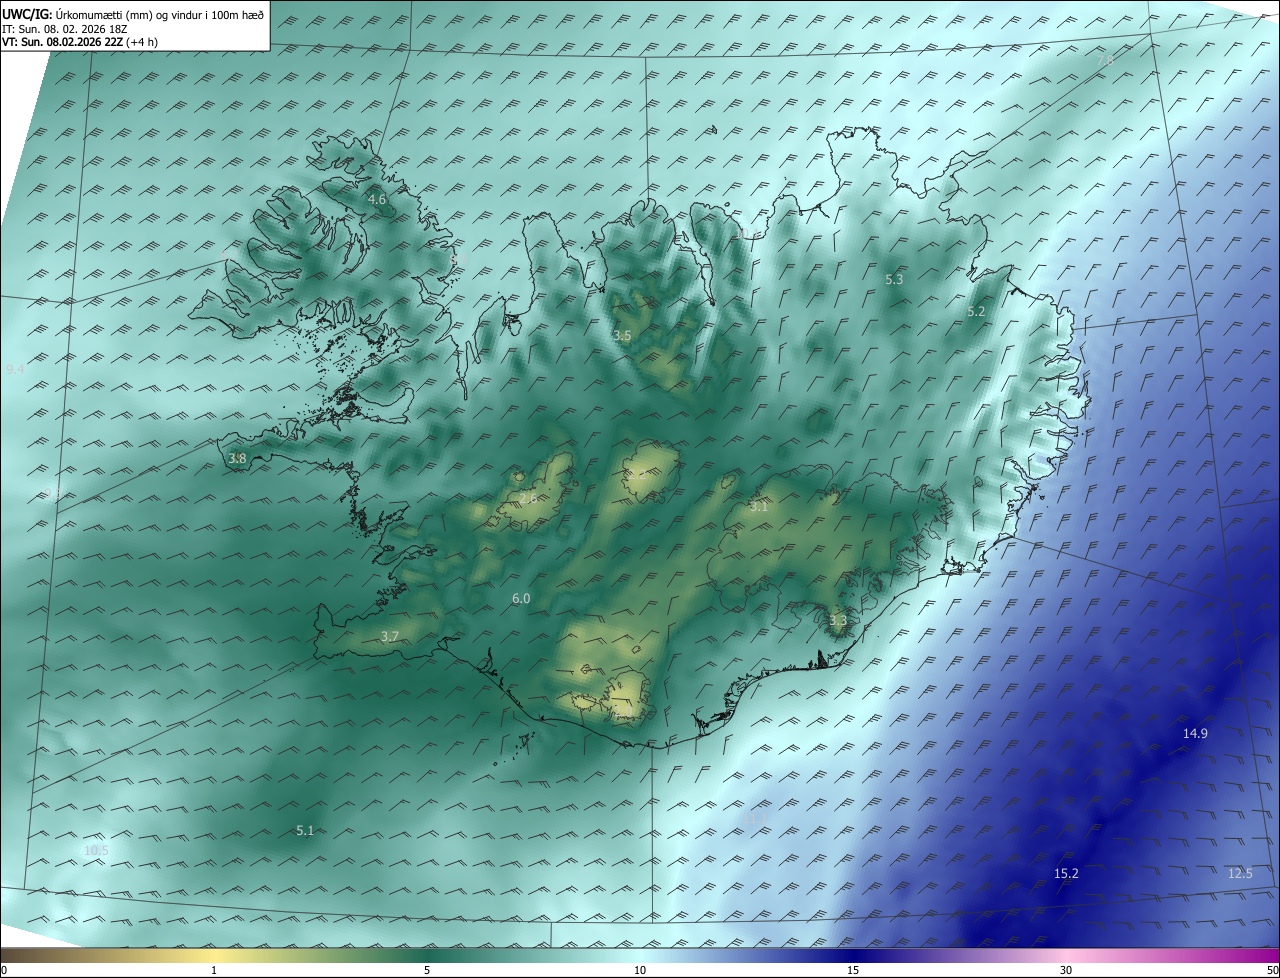Click the legend tick label '5'
Screen dimensions: 1280x978
(x=427, y=971)
